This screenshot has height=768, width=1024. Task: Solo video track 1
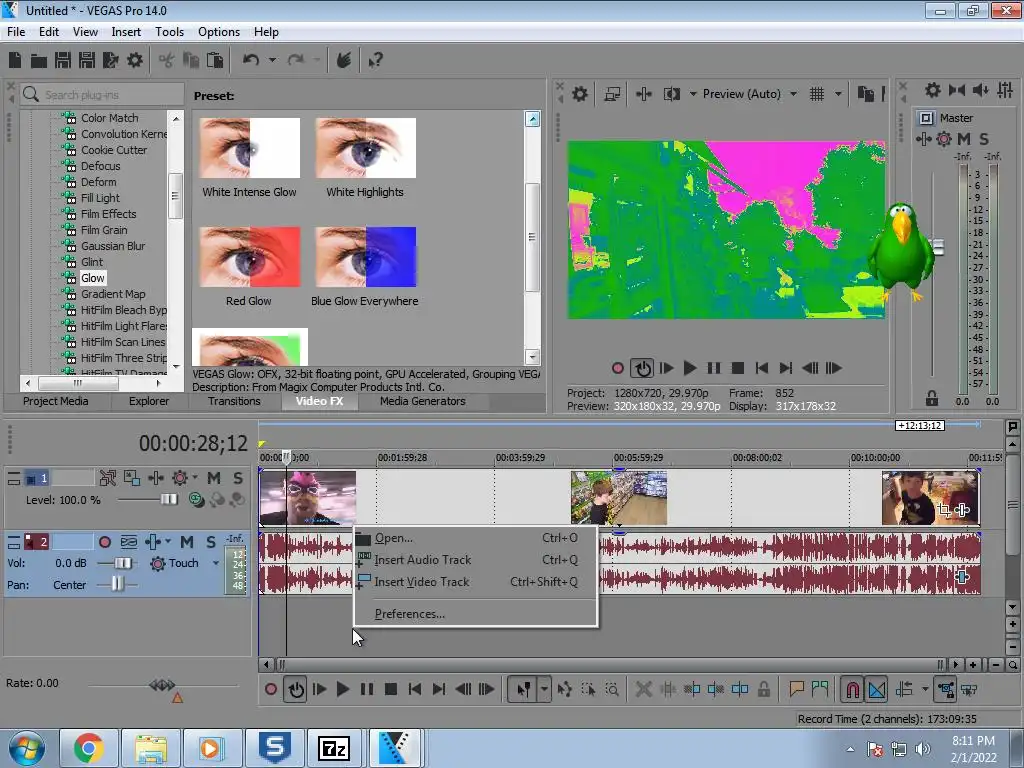click(238, 478)
